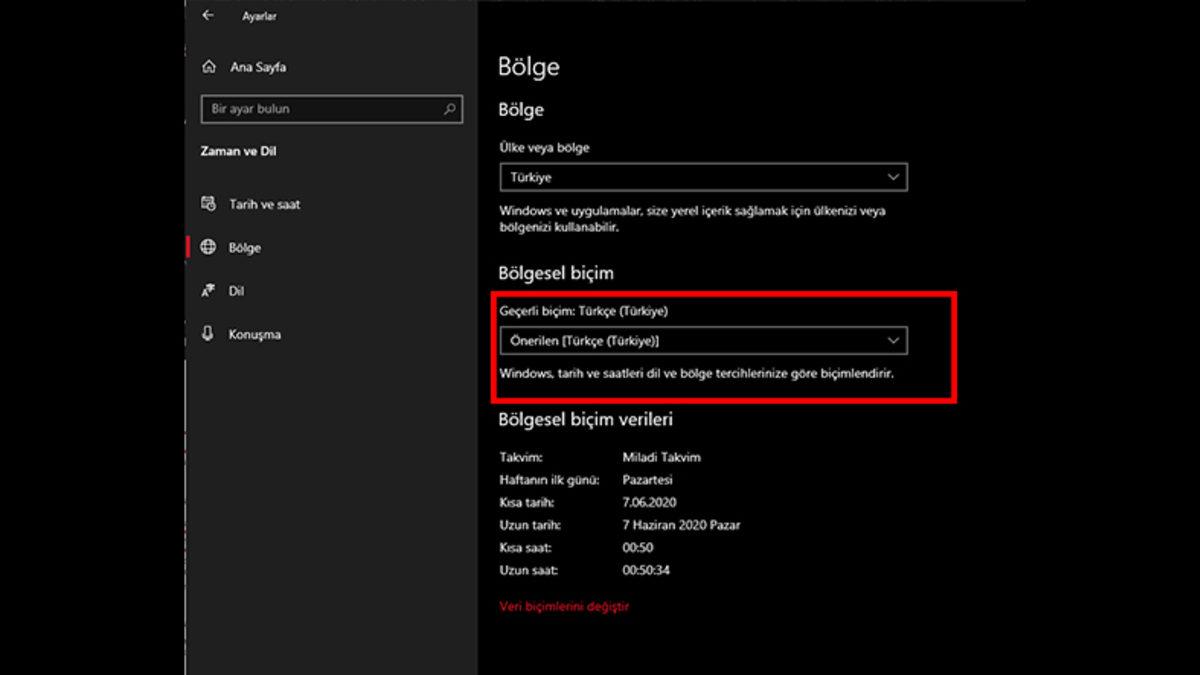1200x675 pixels.
Task: Open Veri biçimlerini değiştir link
Action: (565, 605)
